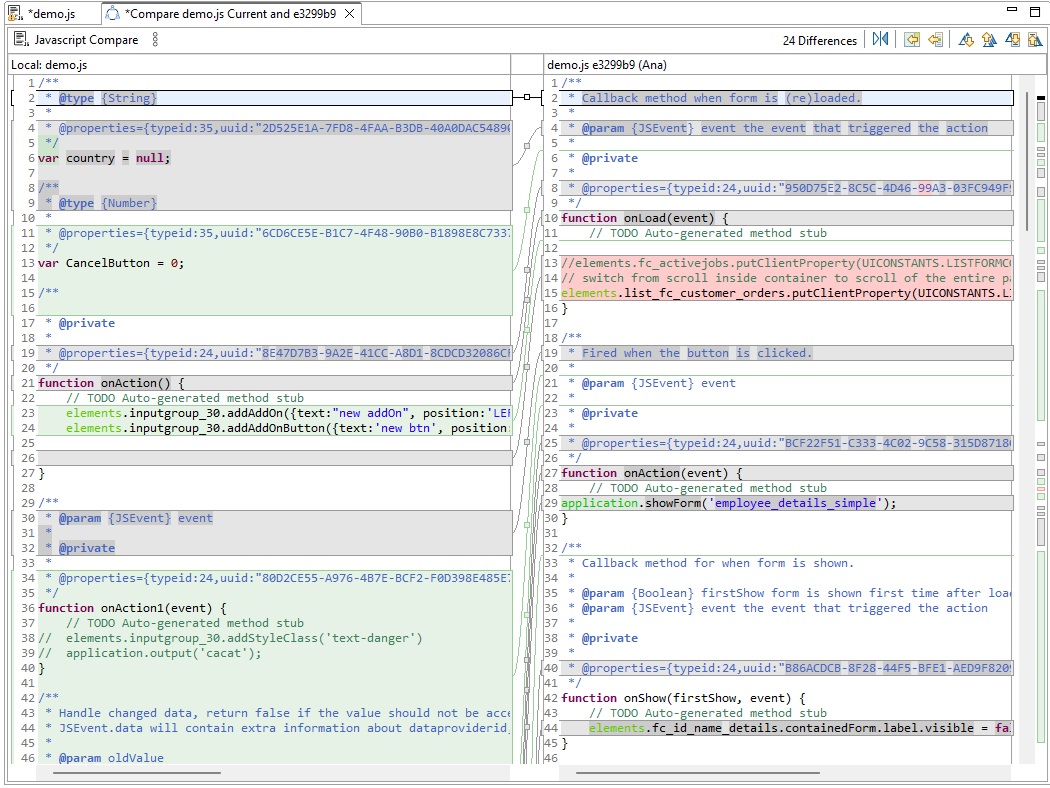
Task: Copy current change from right to left
Action: click(935, 40)
